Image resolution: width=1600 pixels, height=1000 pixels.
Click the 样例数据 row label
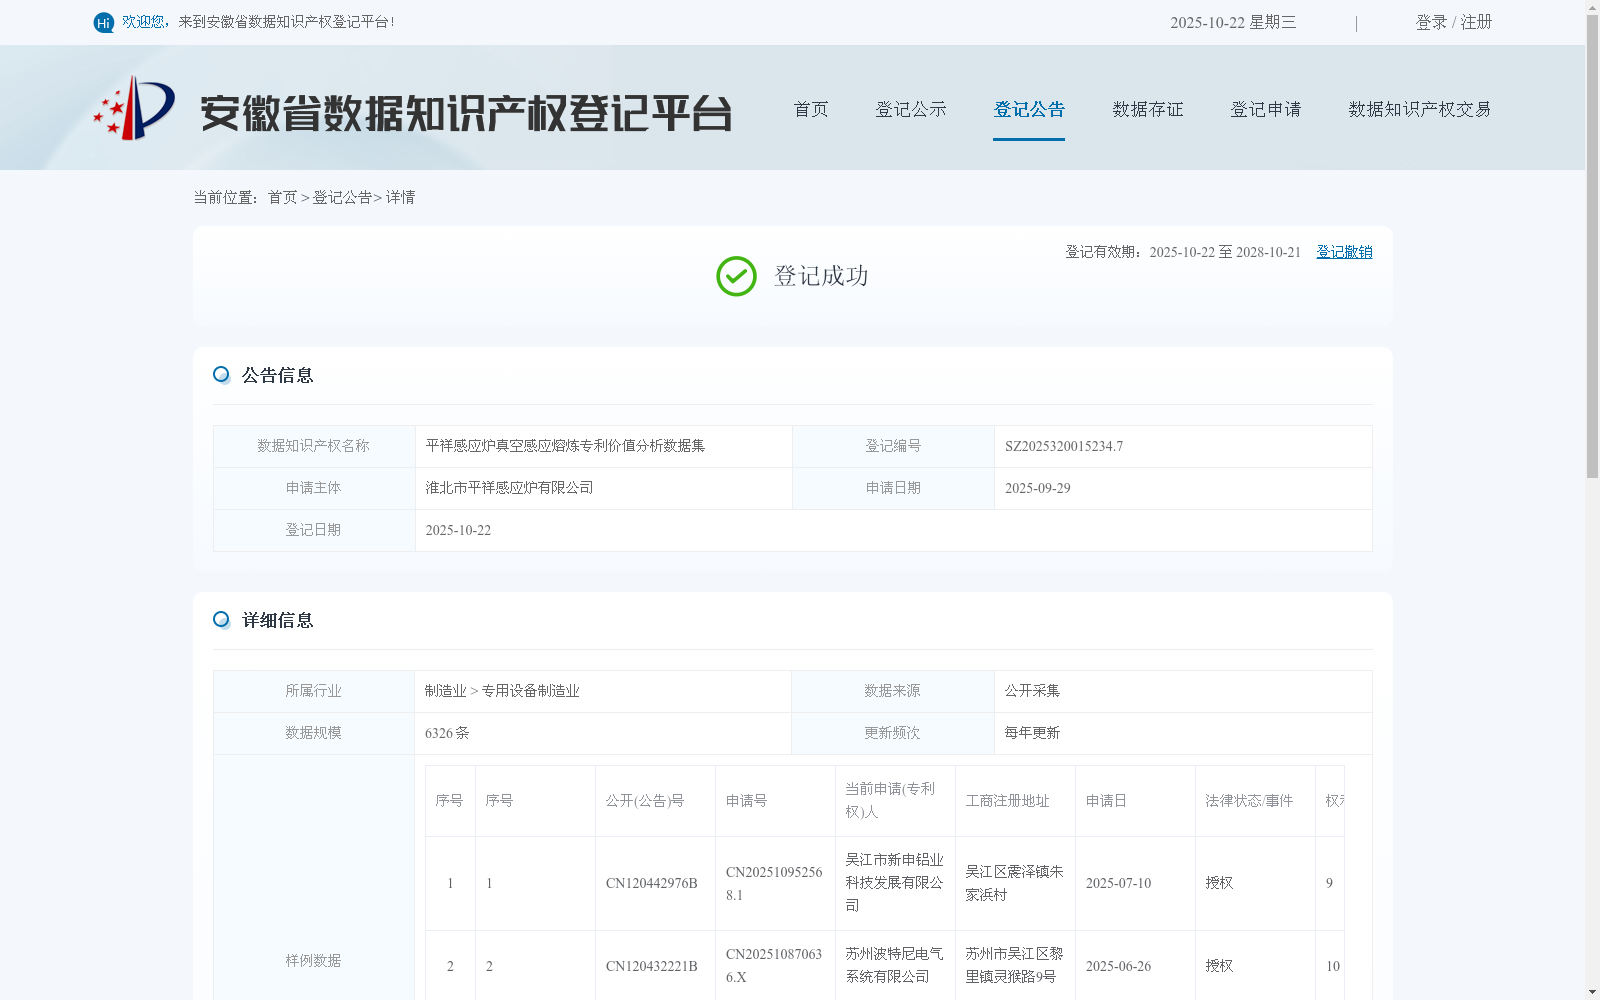[x=313, y=960]
